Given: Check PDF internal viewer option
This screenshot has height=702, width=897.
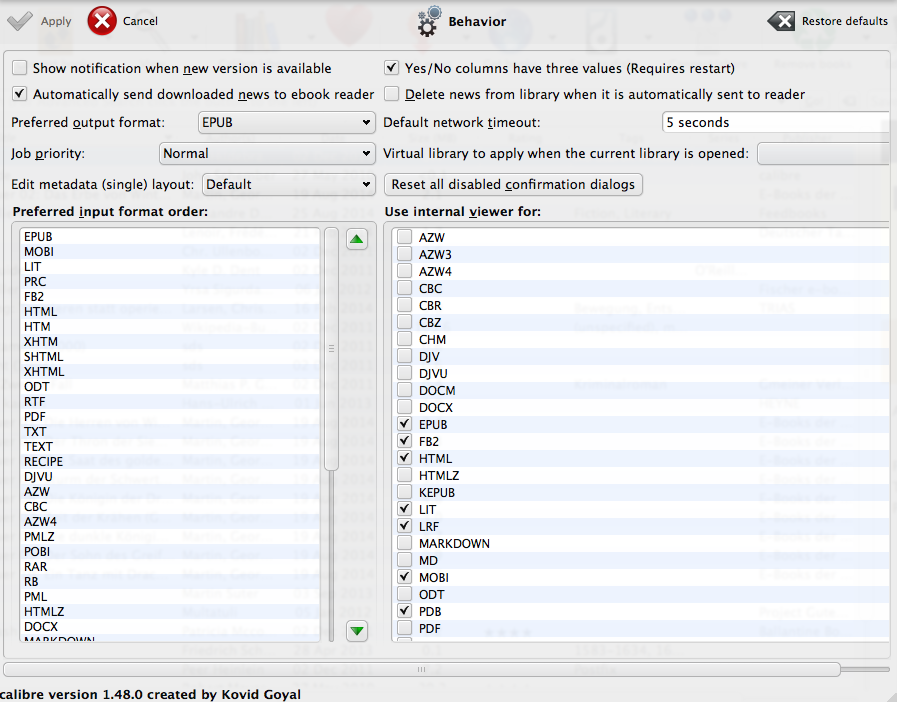Looking at the screenshot, I should (404, 628).
